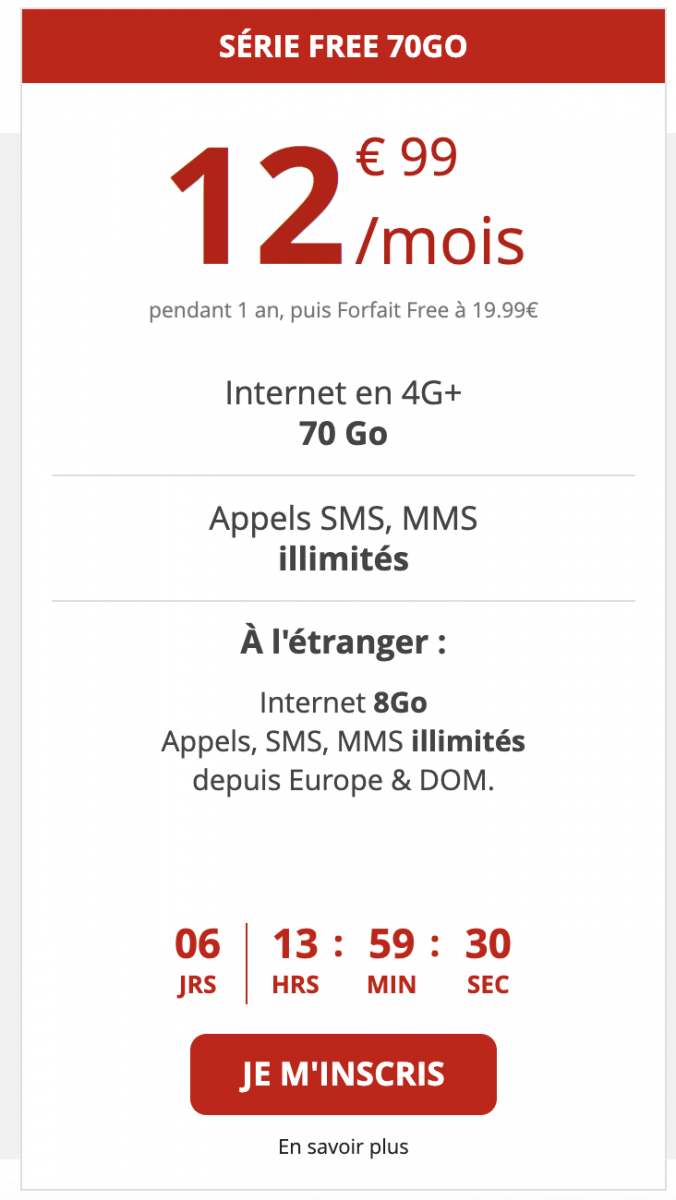Click the SÉRIE FREE 70GO header banner
Viewport: 676px width, 1200px height.
pyautogui.click(x=343, y=47)
